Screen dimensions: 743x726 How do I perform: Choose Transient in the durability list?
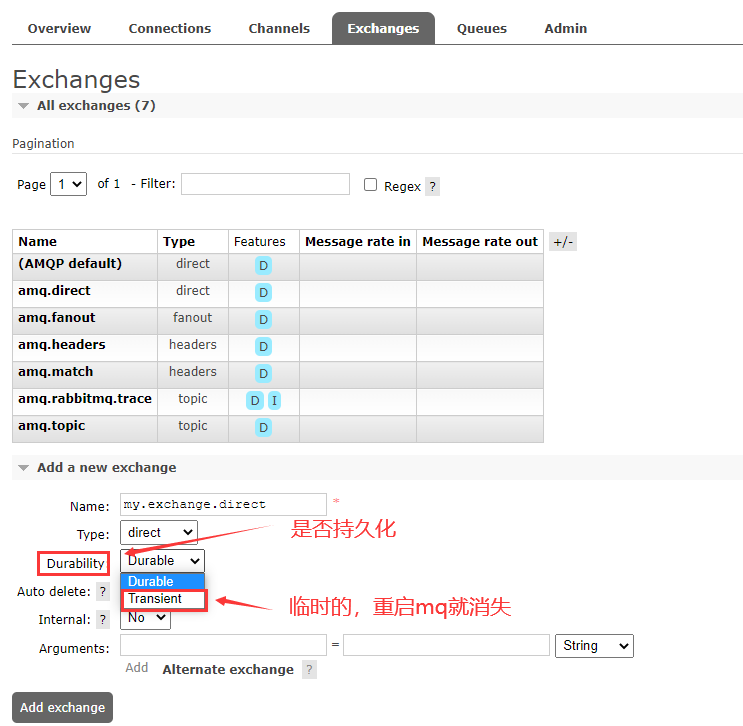164,599
